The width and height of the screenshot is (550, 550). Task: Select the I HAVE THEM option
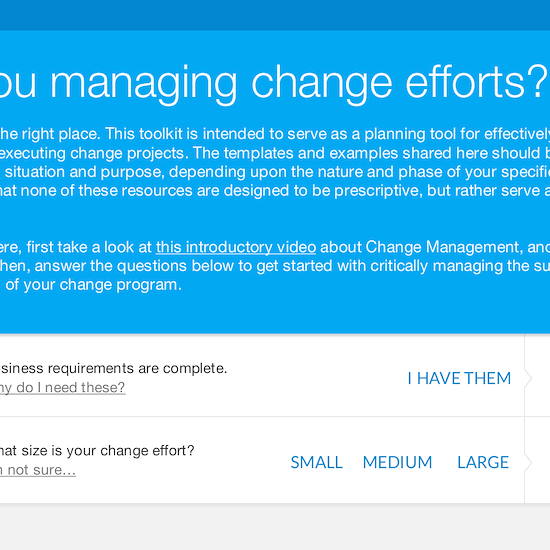pos(459,378)
